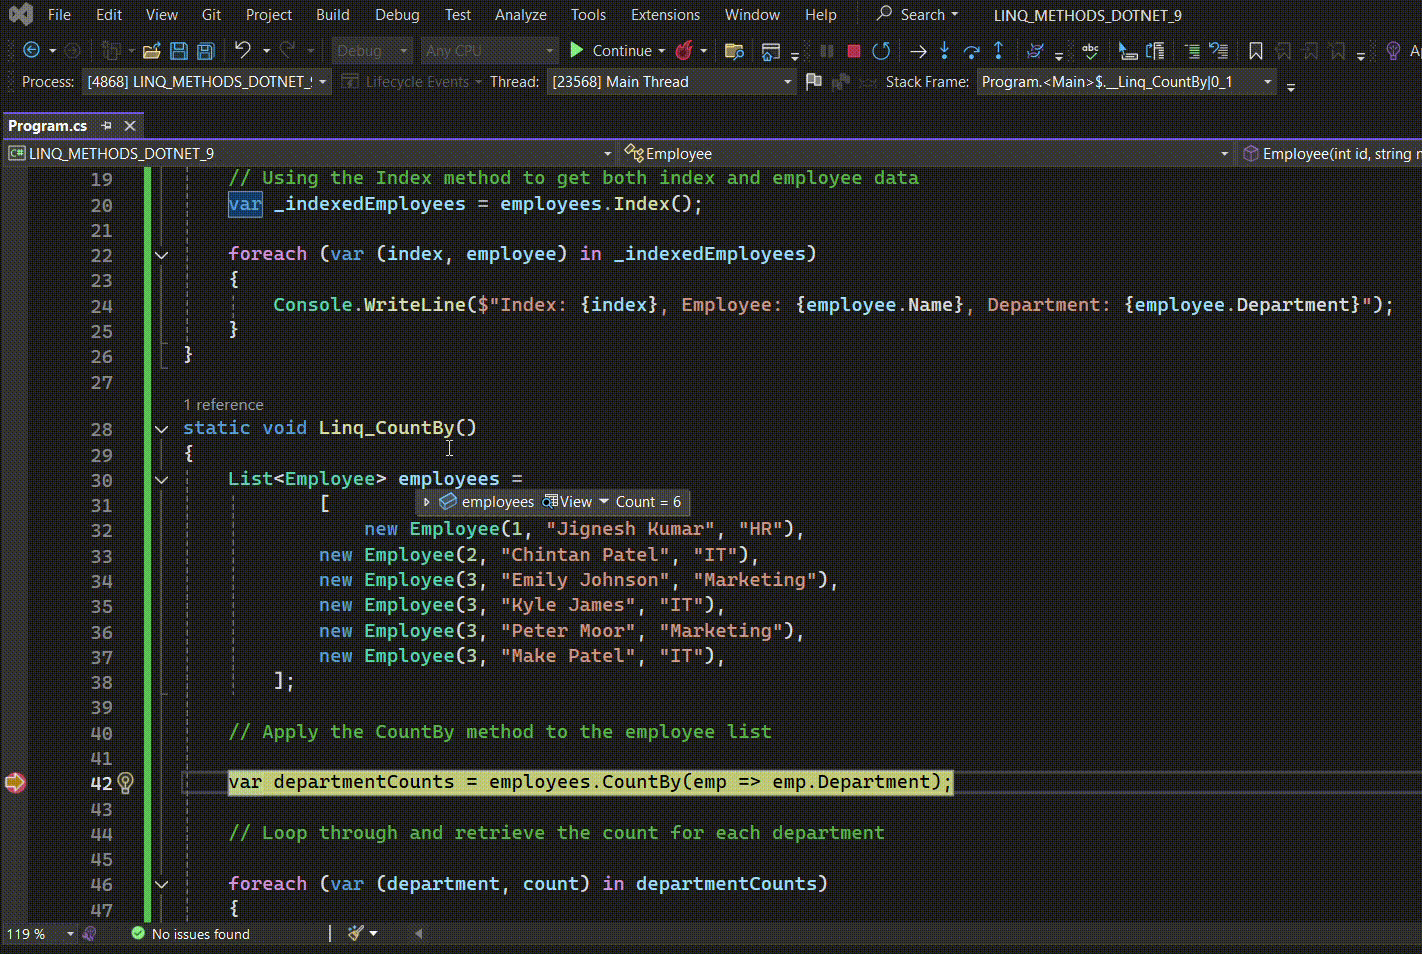Open the 119% zoom level selector
This screenshot has height=954, width=1422.
point(40,933)
